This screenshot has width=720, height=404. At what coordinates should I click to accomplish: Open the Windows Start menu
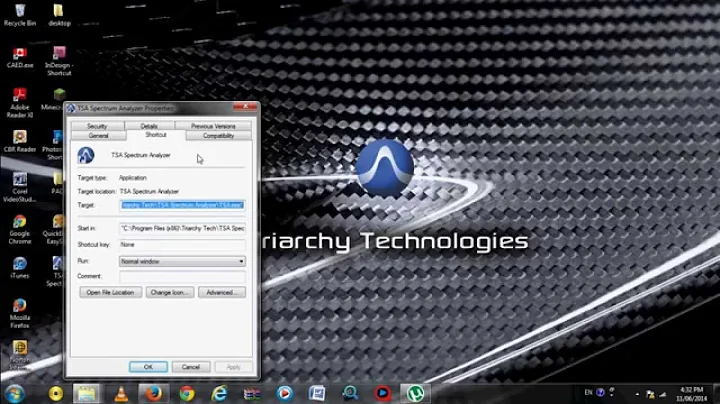(14, 394)
